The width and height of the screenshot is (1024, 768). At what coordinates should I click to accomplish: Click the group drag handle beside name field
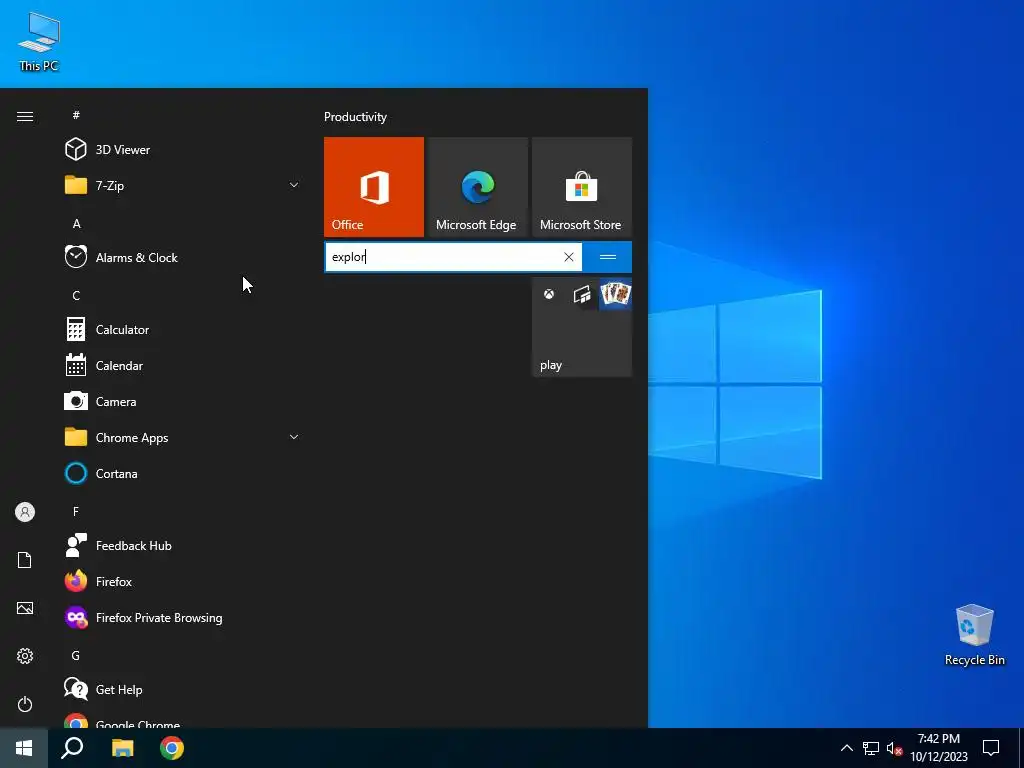click(x=607, y=257)
